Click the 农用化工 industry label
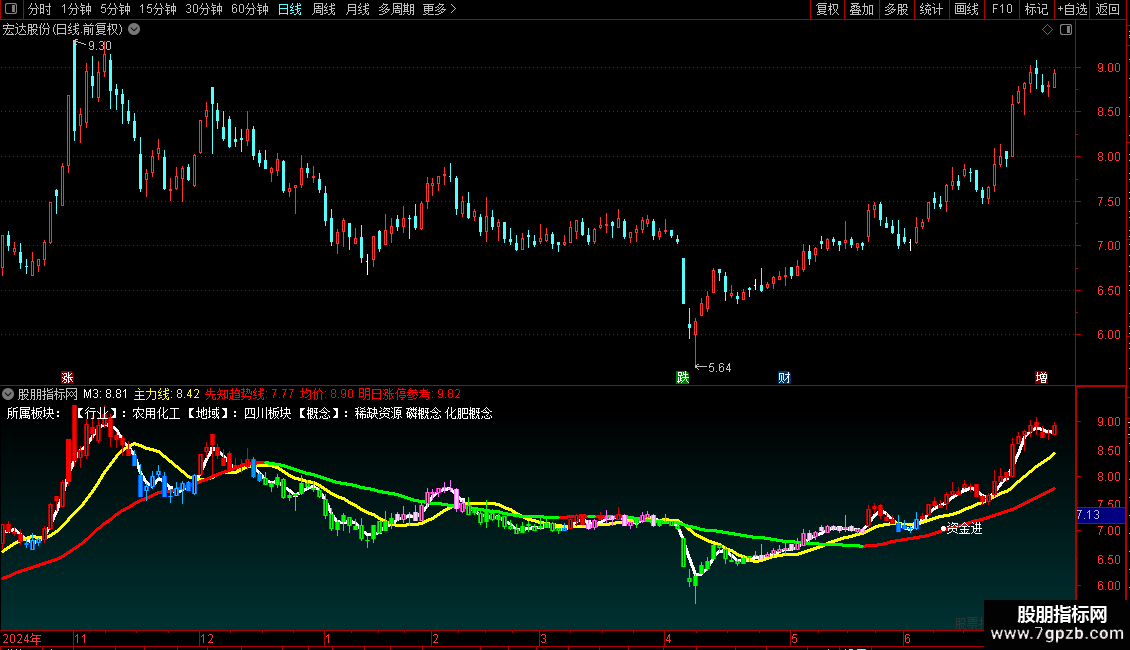This screenshot has width=1130, height=650. [156, 414]
